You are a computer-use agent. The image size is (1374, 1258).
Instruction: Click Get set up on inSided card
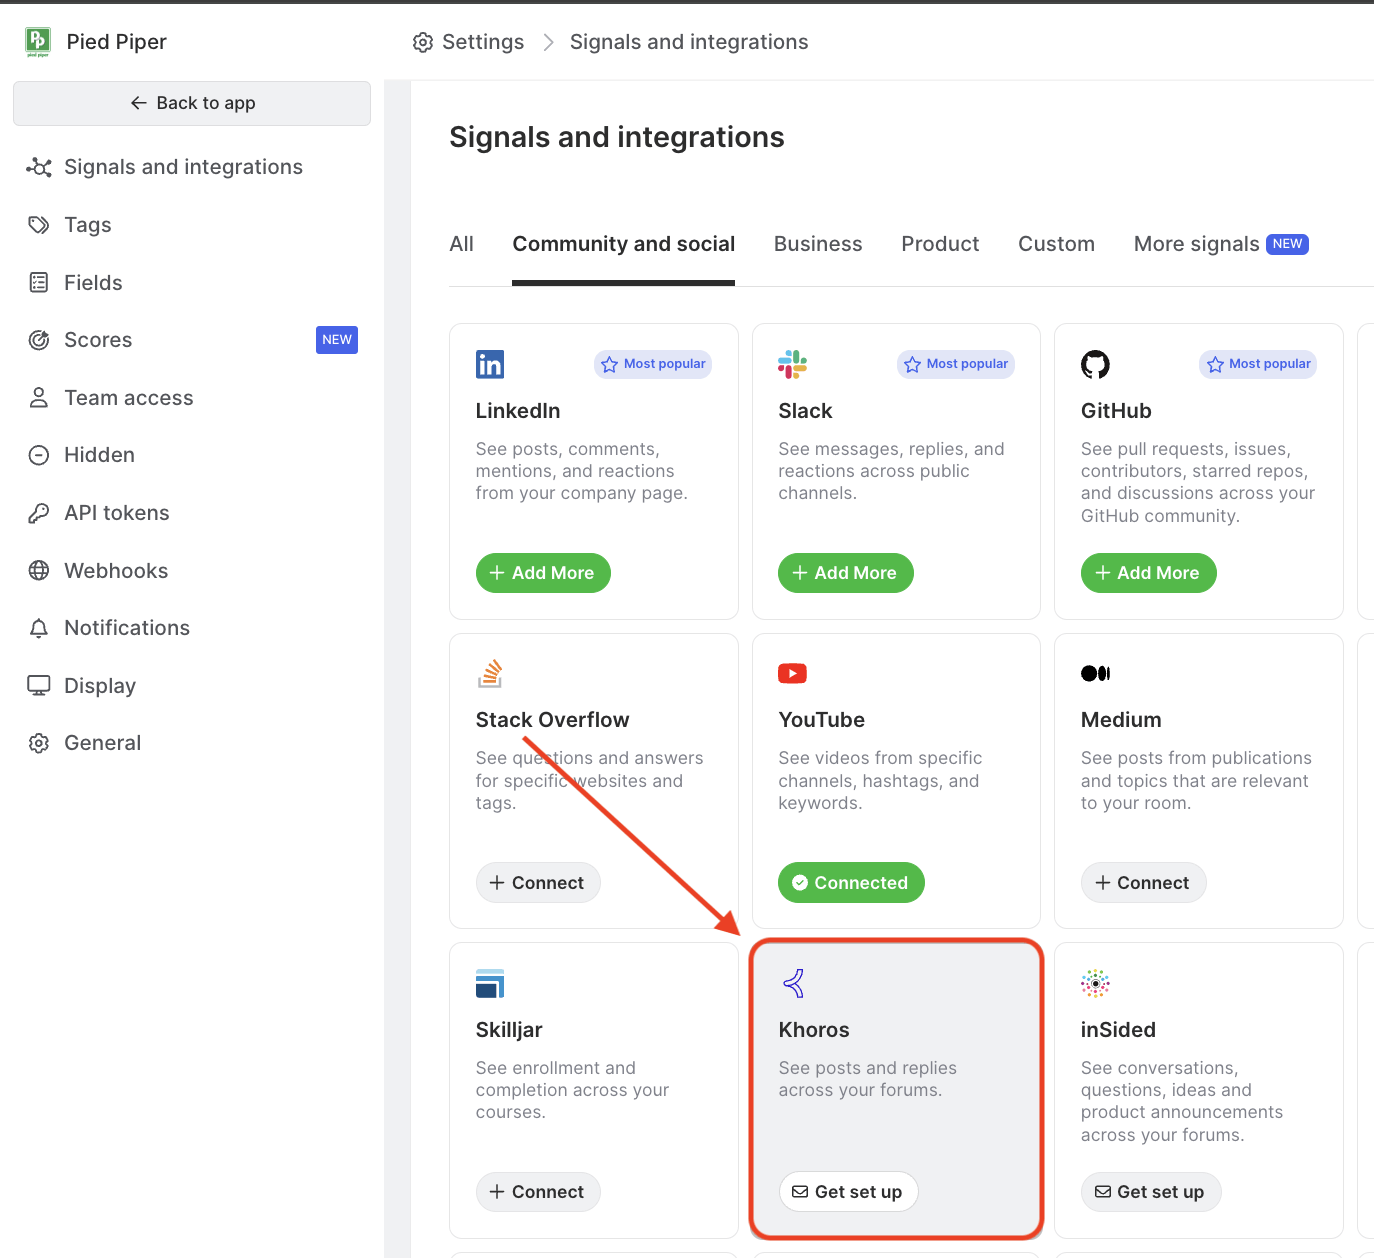click(x=1151, y=1192)
